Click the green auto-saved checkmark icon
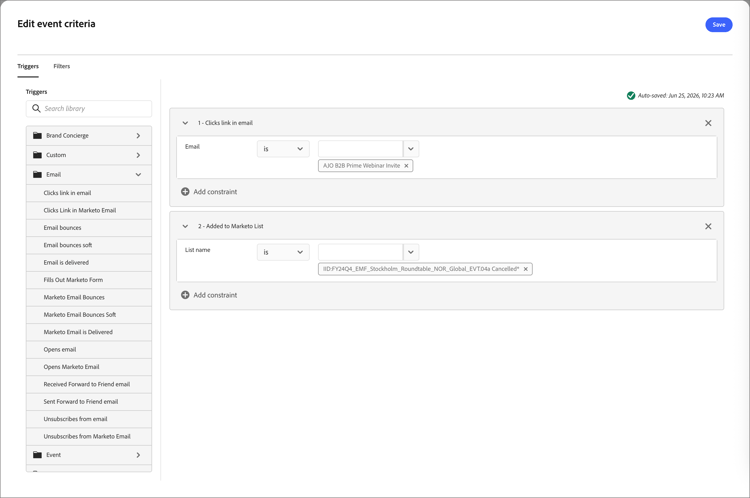Viewport: 750px width, 498px height. (631, 96)
